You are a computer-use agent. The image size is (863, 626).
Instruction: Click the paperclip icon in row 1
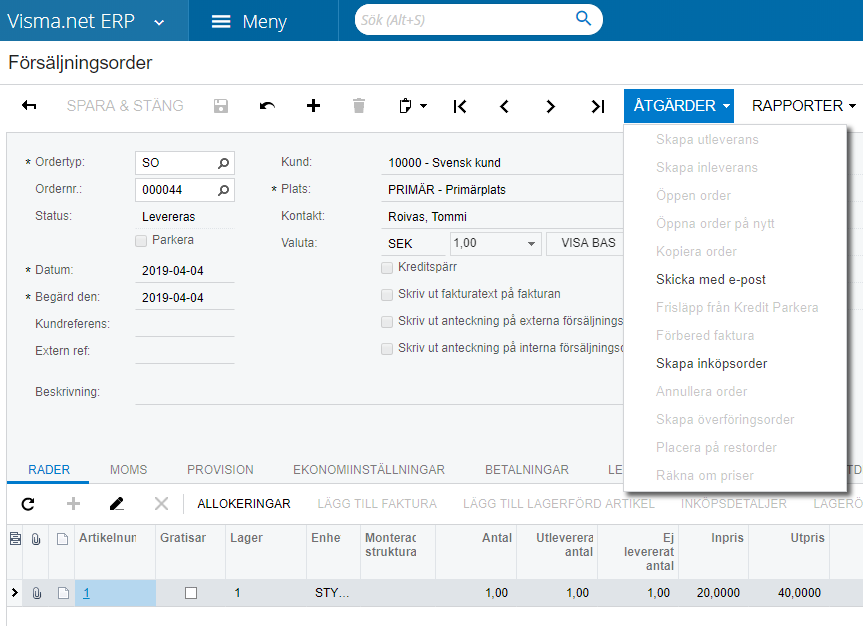(36, 593)
